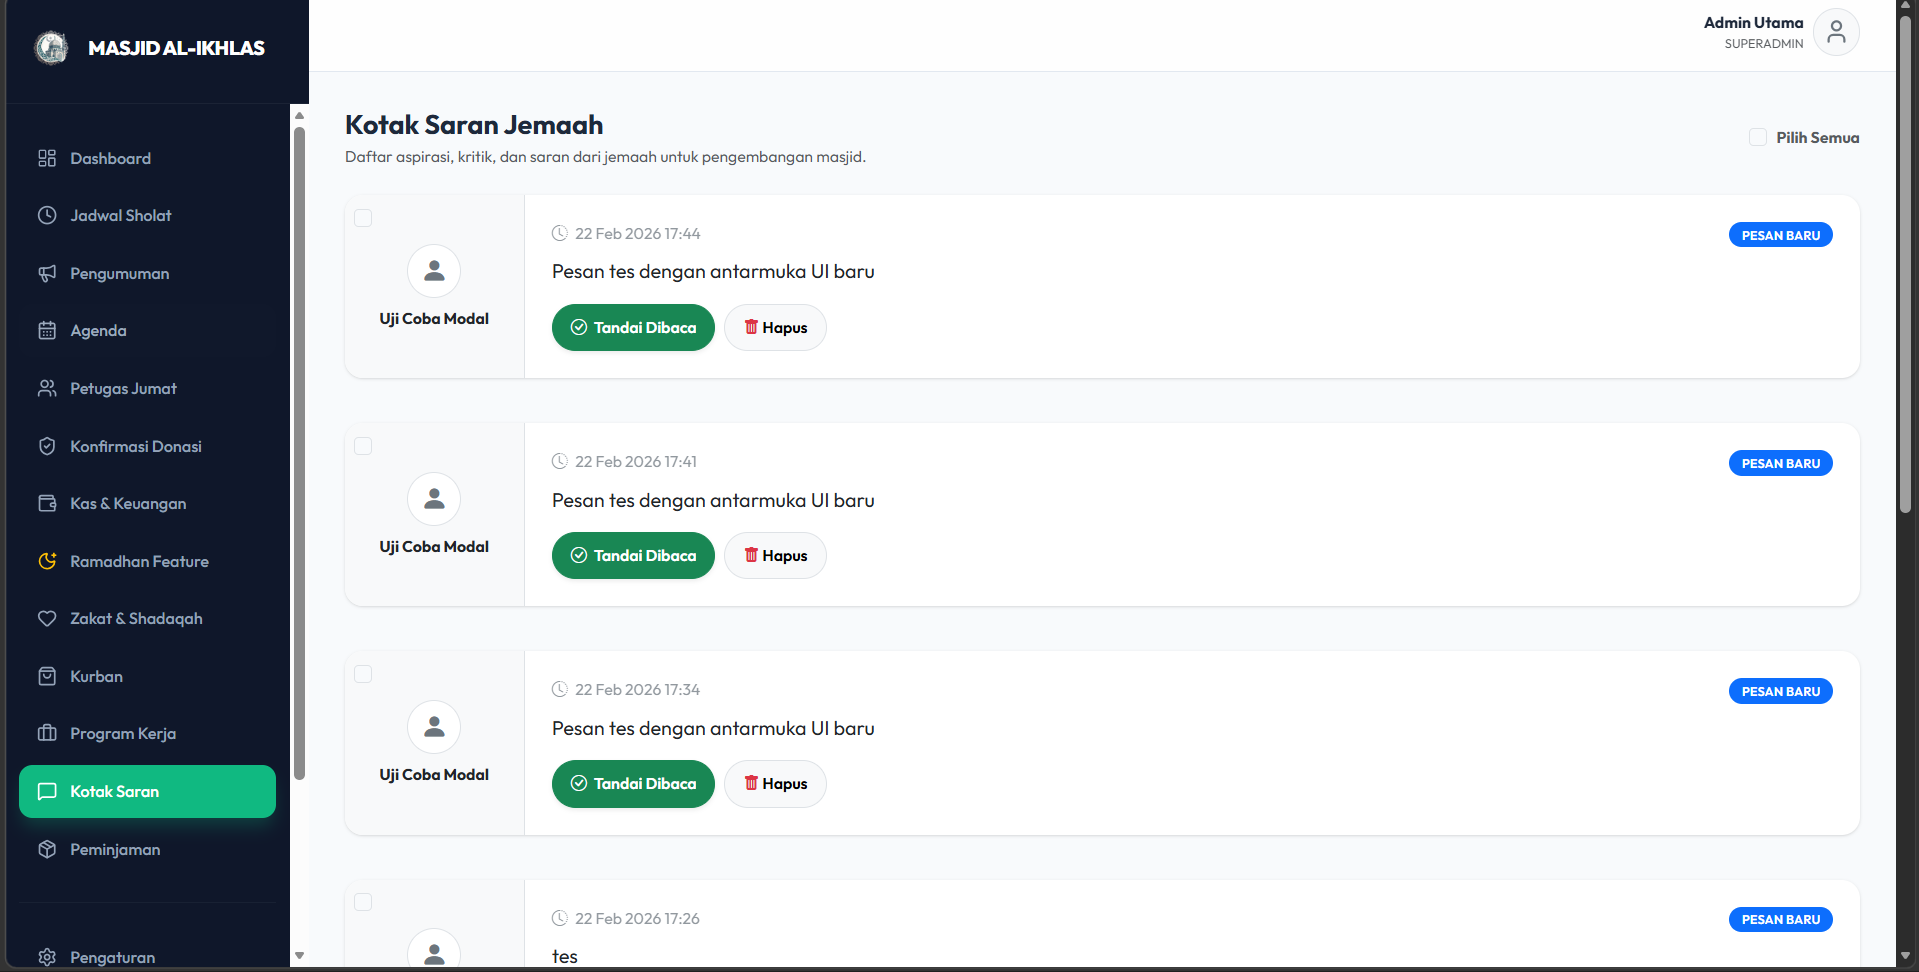Open Petugas Jumat from the sidebar
Screen dimensions: 1919x972
click(147, 388)
